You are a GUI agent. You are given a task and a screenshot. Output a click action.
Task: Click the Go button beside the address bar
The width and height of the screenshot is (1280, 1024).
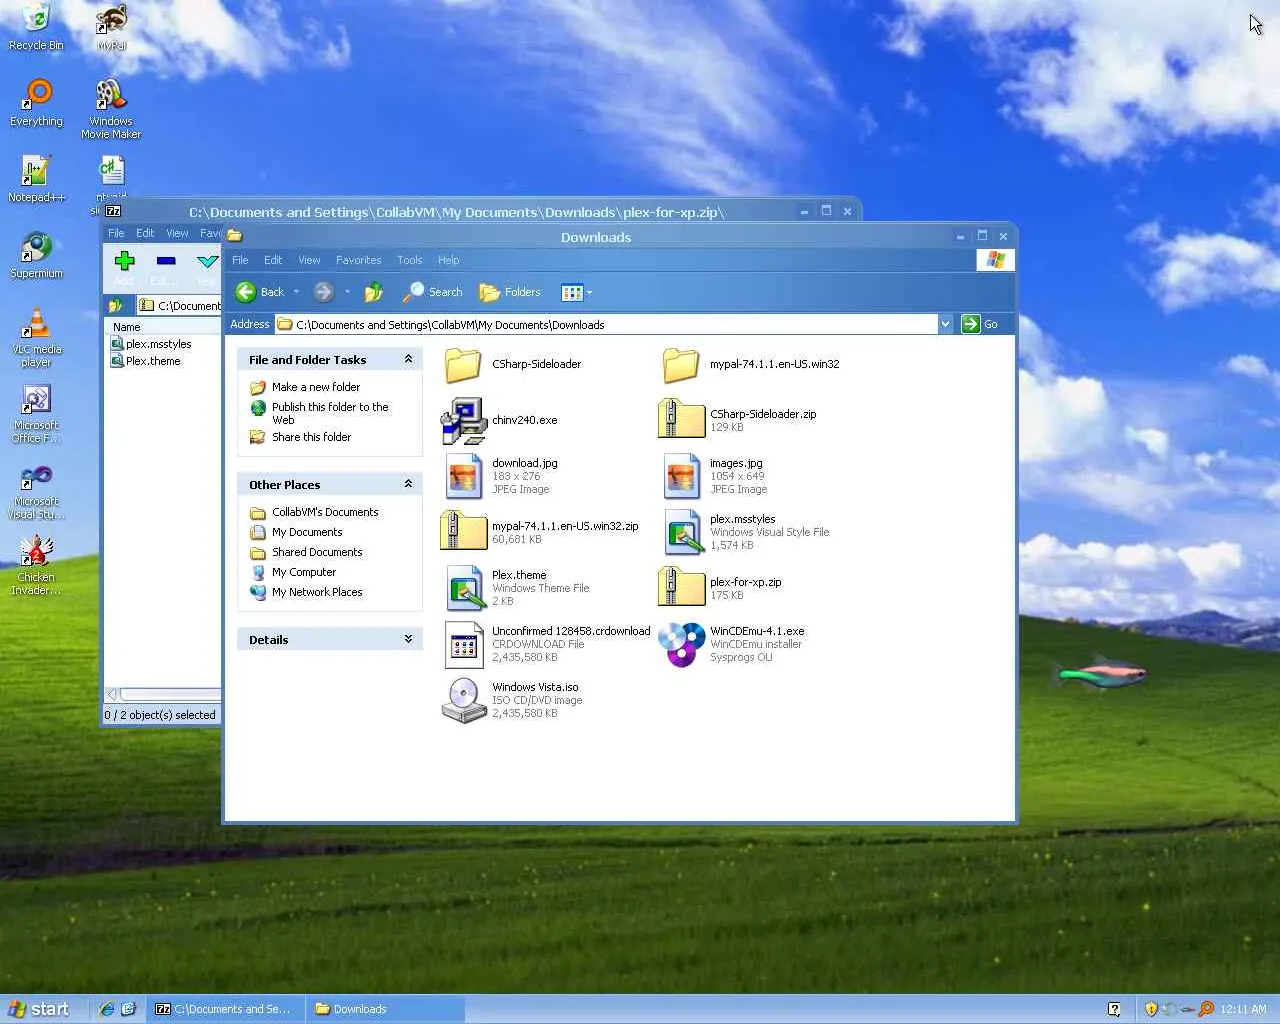pos(980,324)
